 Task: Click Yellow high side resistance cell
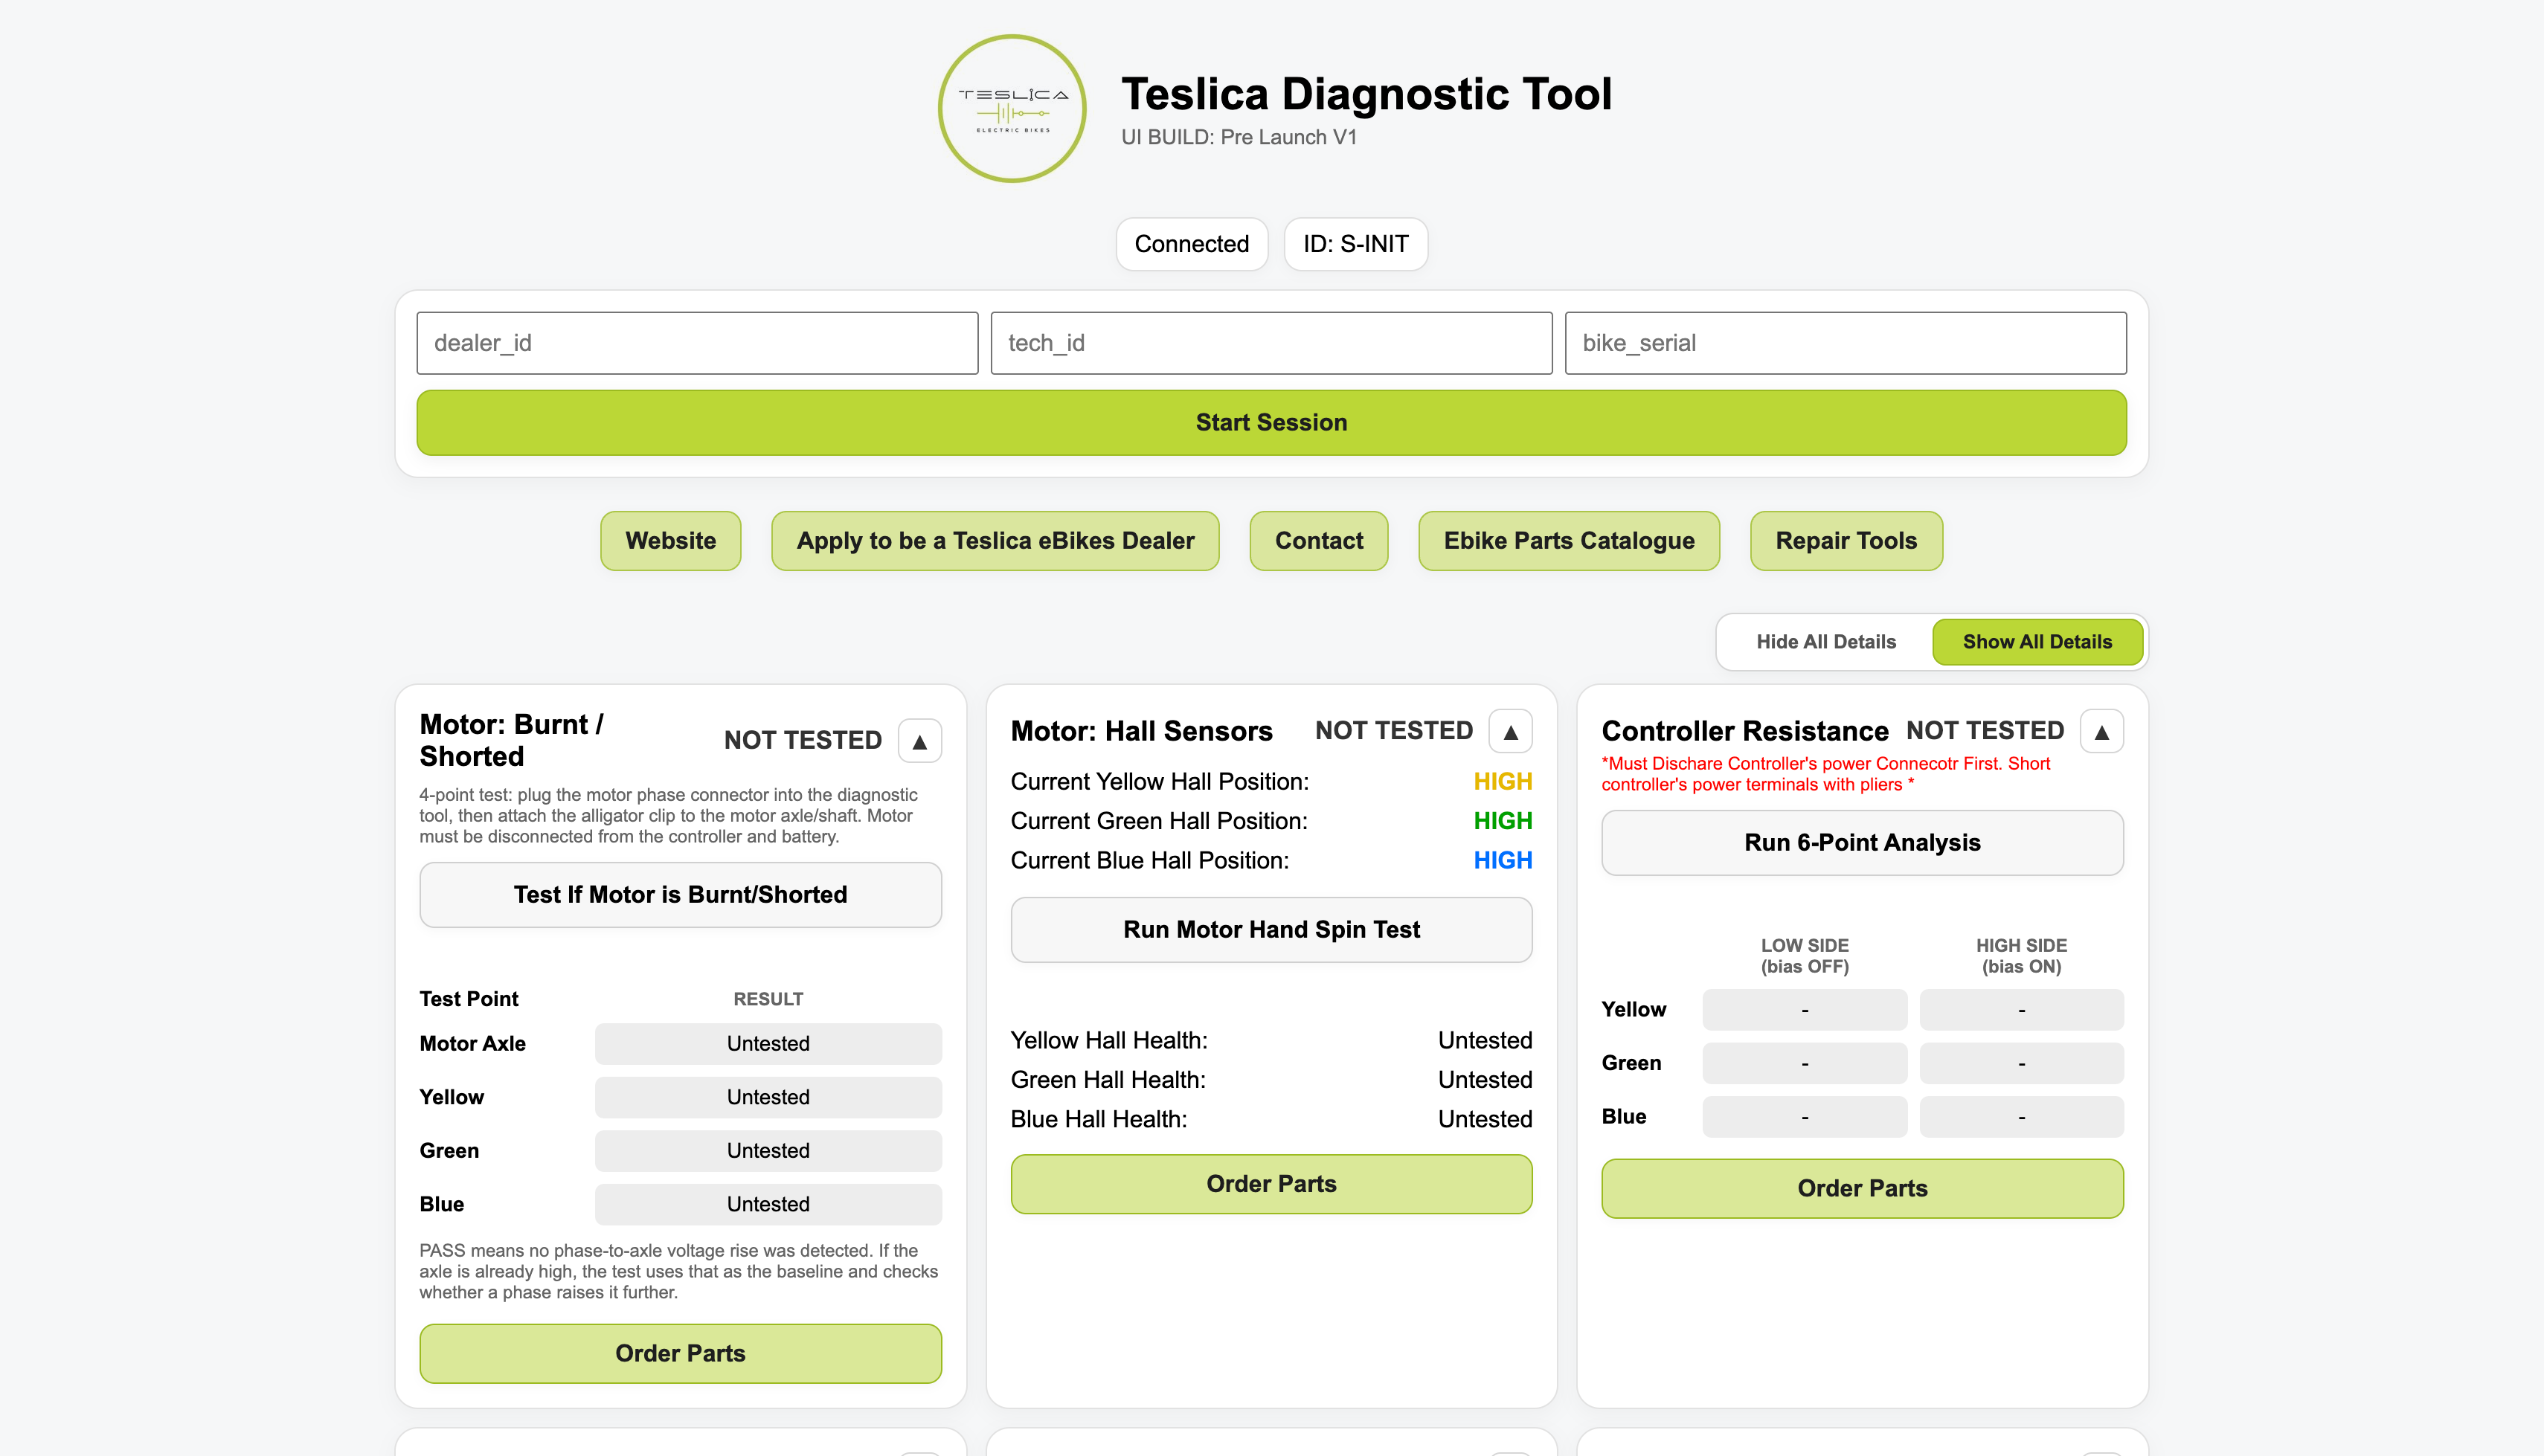(x=2021, y=1010)
